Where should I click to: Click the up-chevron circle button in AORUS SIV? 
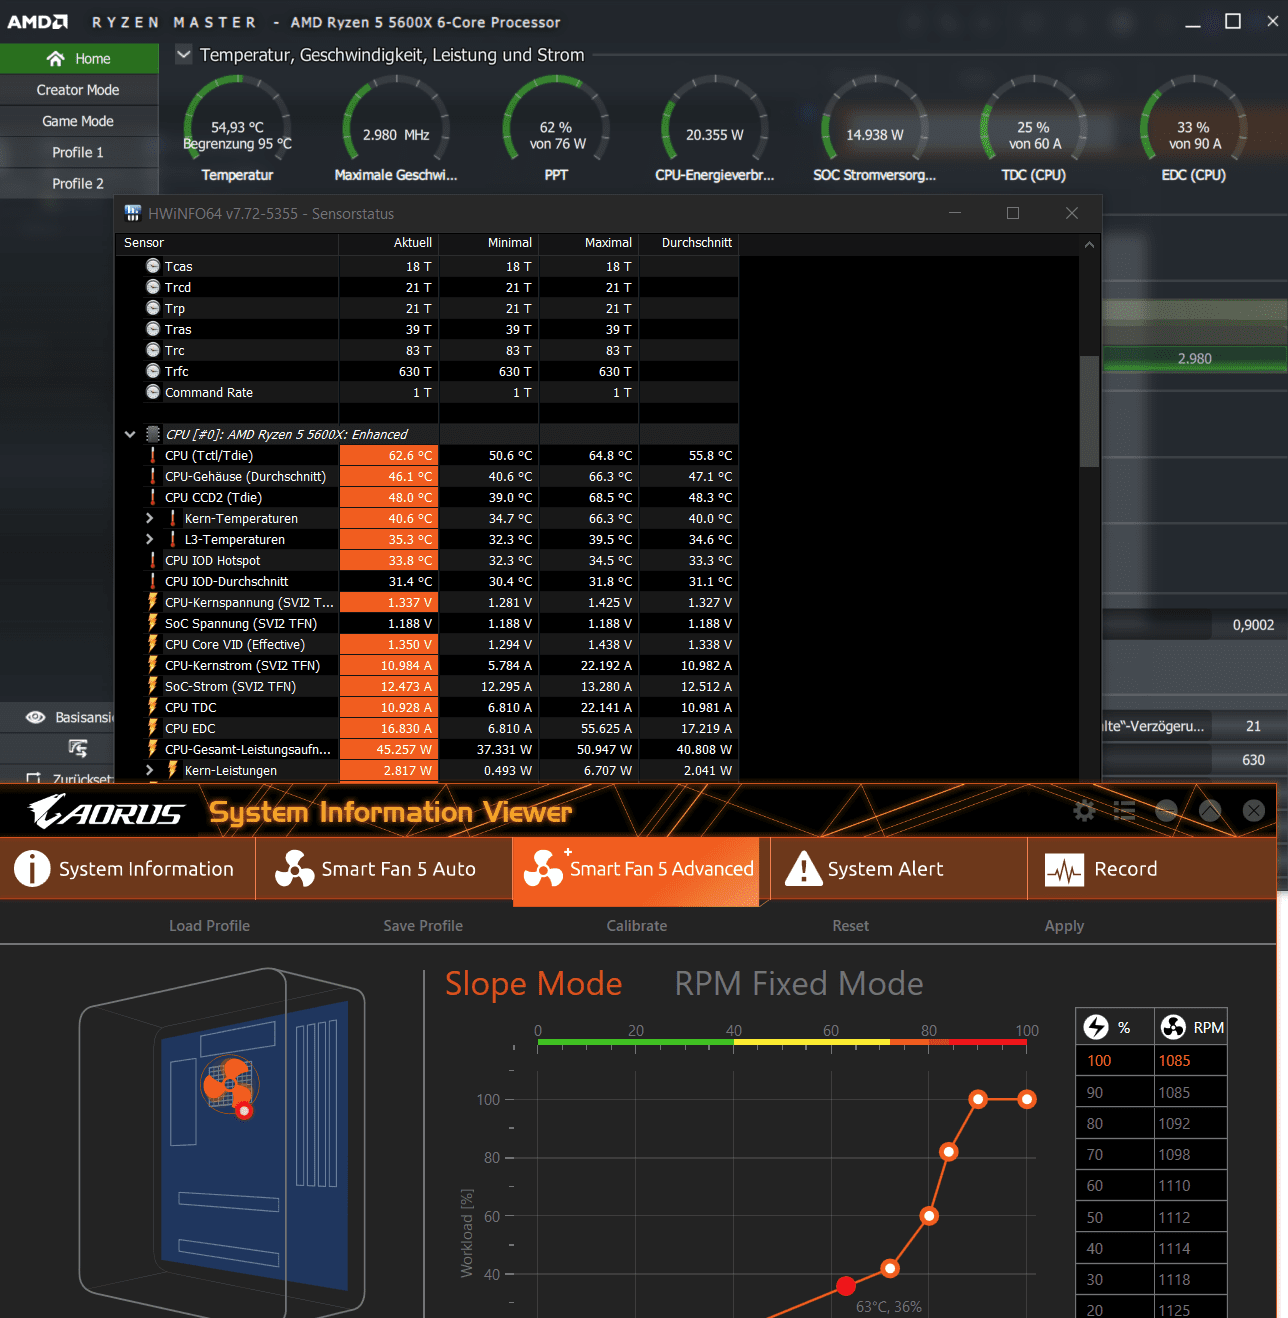[1210, 811]
